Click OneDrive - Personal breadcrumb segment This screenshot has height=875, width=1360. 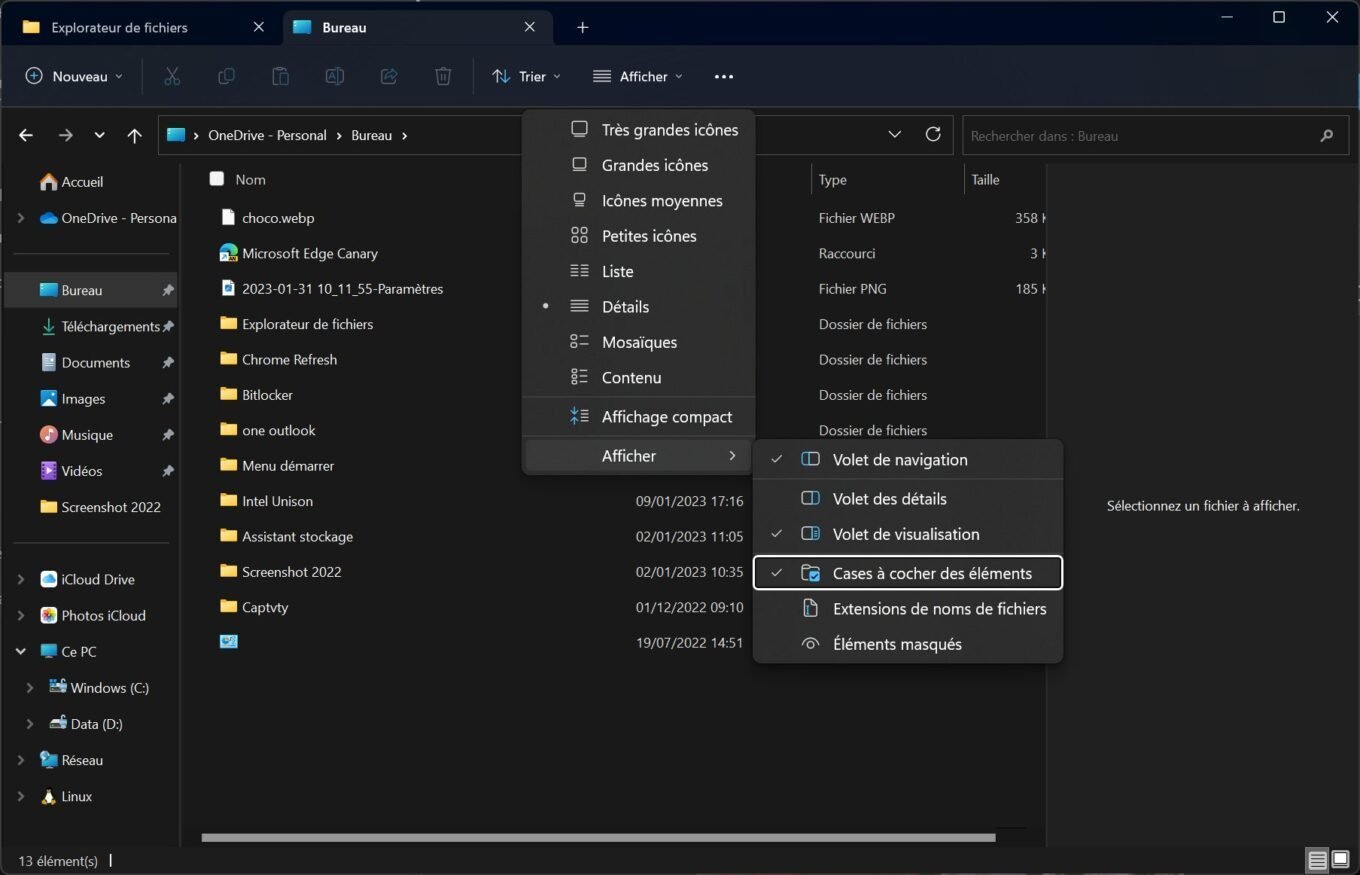267,135
